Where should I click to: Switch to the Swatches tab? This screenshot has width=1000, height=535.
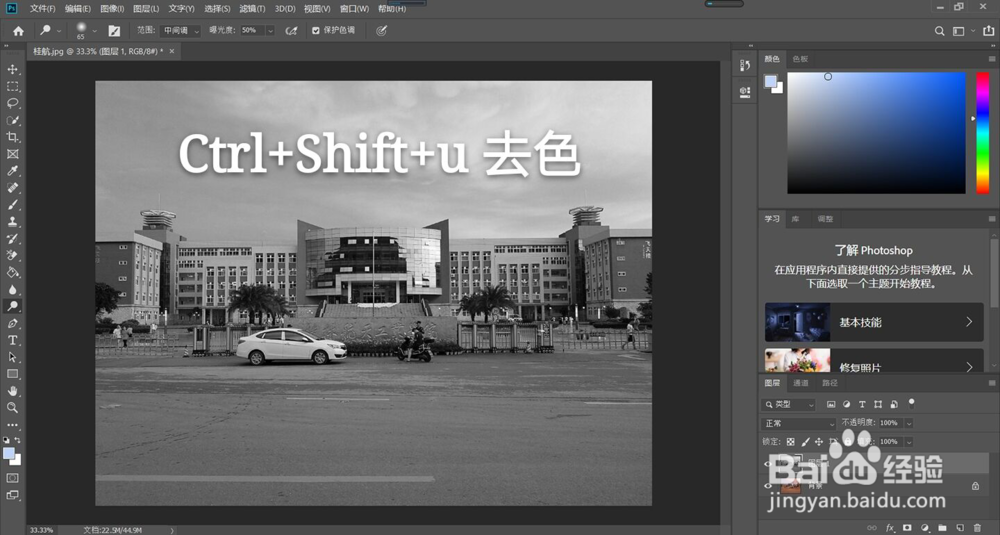click(x=800, y=59)
